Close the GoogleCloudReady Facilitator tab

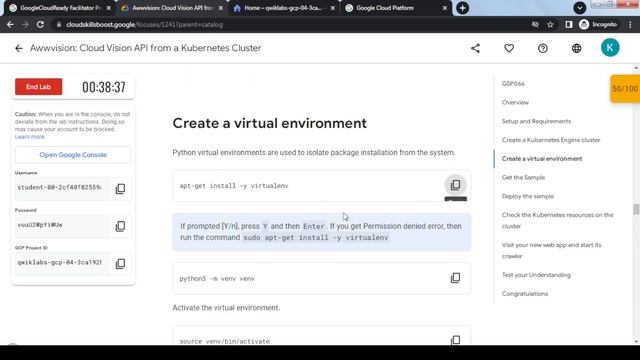(x=109, y=8)
